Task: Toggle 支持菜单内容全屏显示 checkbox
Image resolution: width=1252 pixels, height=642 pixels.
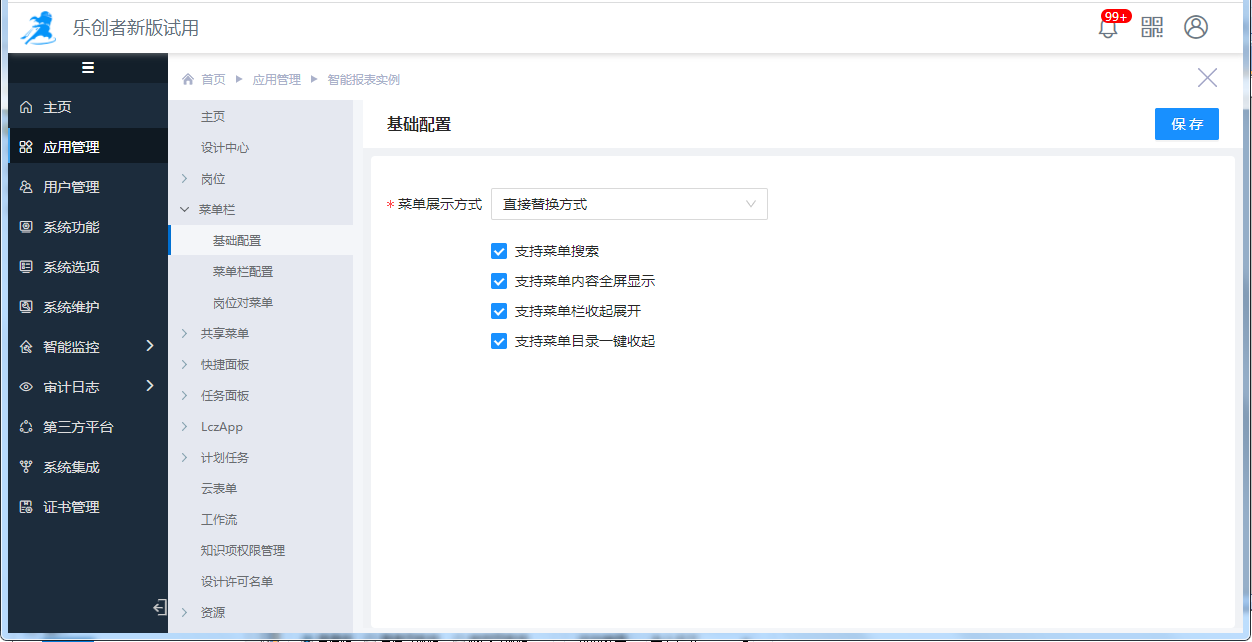Action: [x=499, y=281]
